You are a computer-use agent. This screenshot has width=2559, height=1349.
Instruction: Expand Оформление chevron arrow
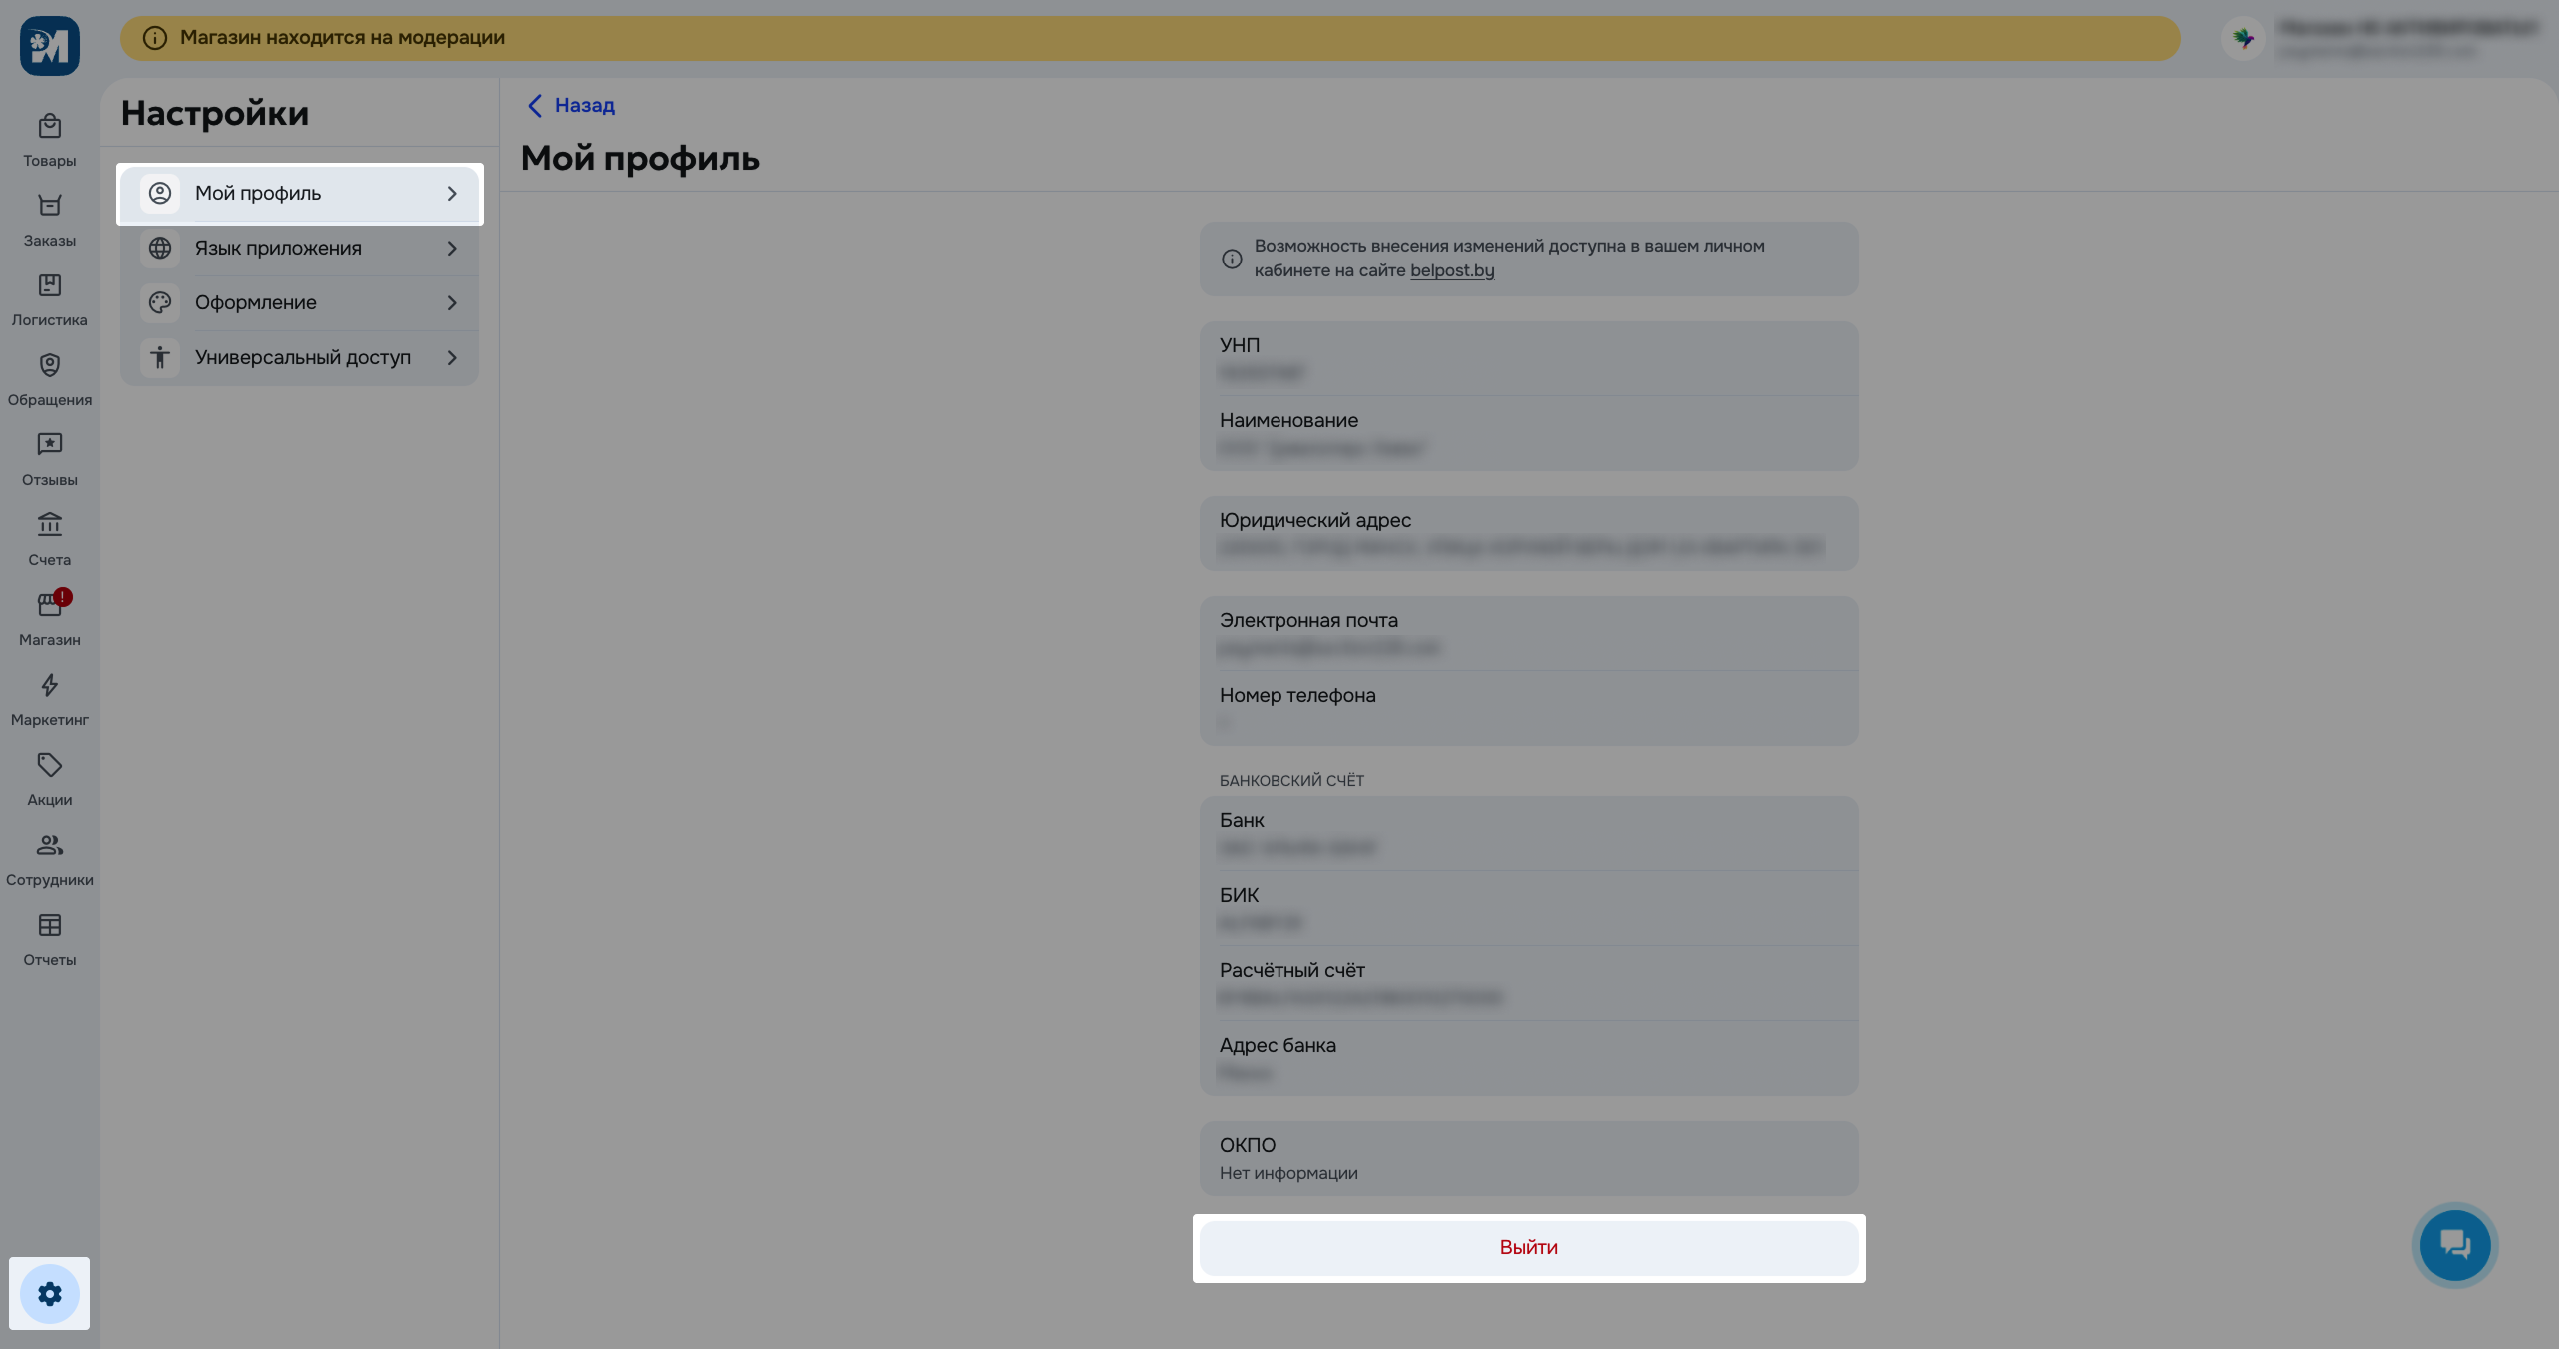452,302
